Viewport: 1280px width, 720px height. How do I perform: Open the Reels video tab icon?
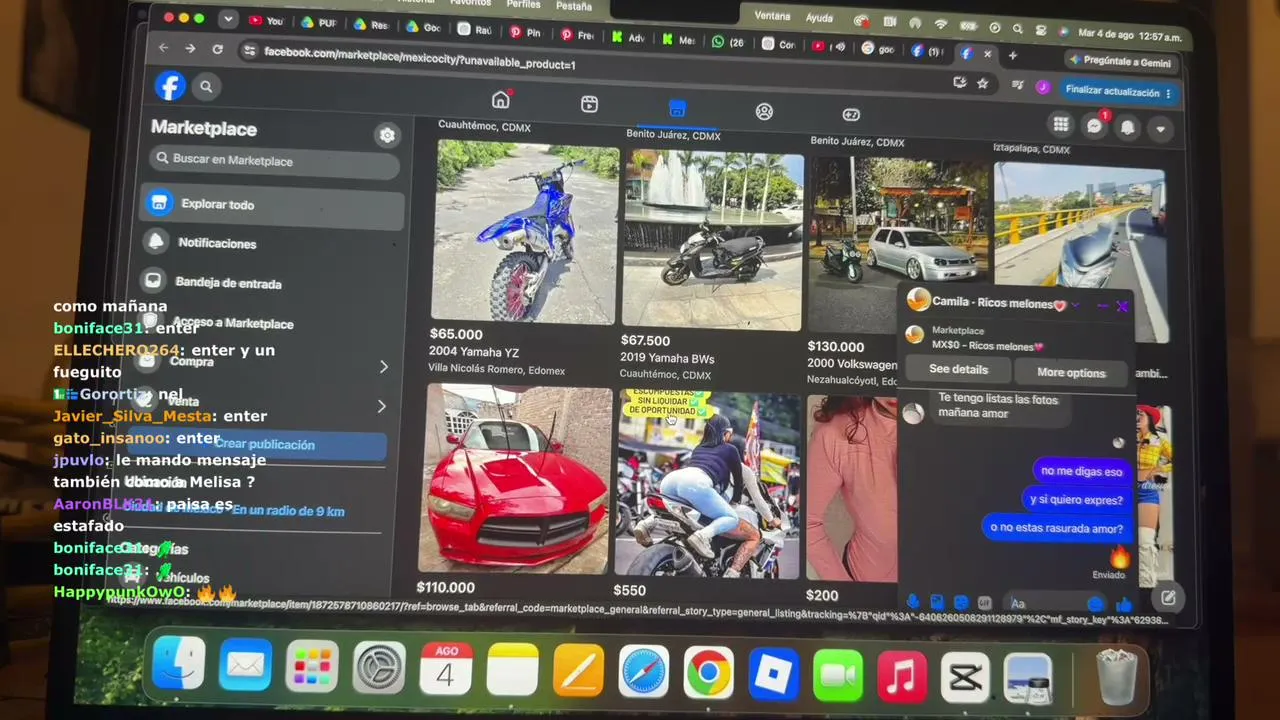[589, 104]
